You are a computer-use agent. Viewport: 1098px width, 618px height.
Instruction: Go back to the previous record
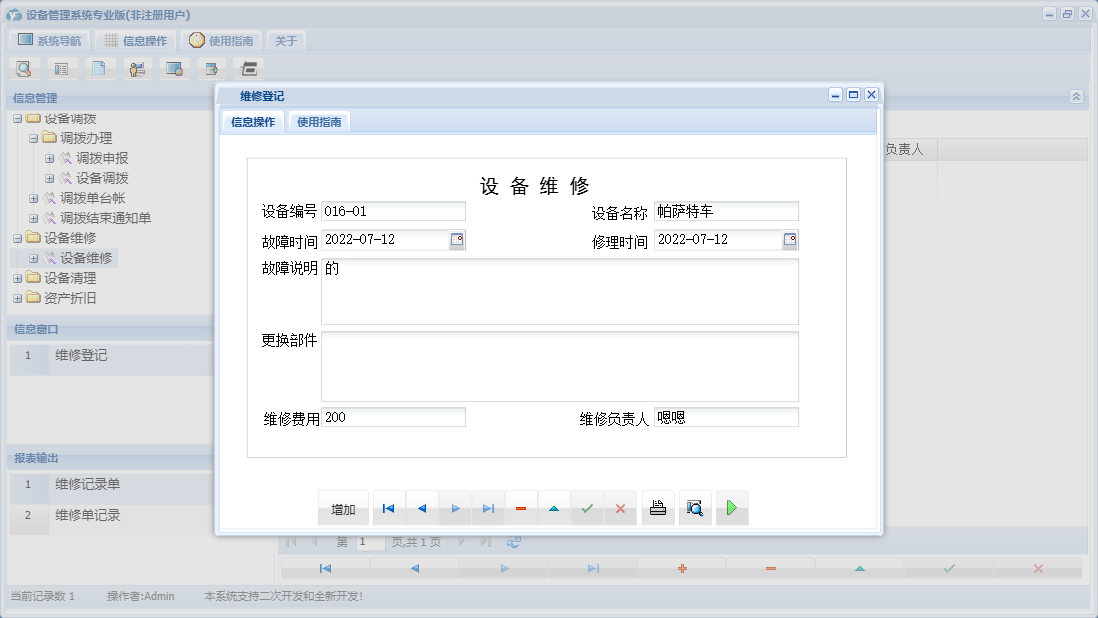tap(421, 508)
